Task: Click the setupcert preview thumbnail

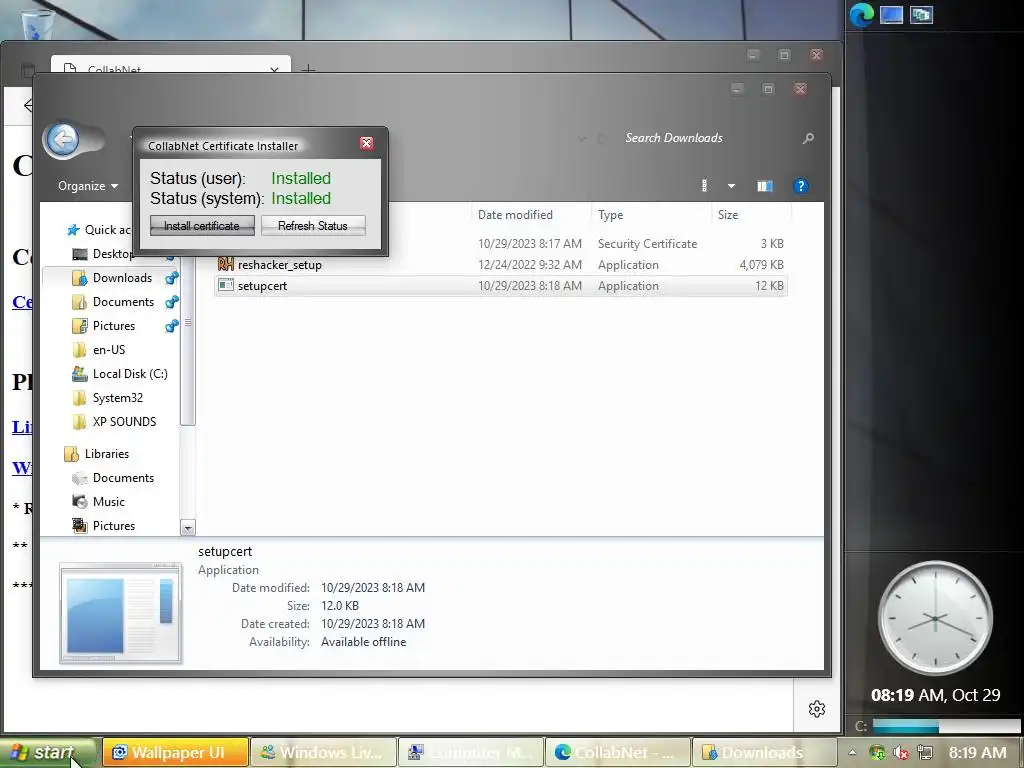Action: click(x=121, y=614)
